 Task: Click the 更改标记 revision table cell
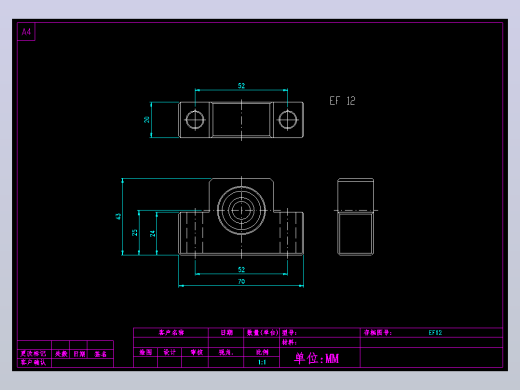click(33, 354)
